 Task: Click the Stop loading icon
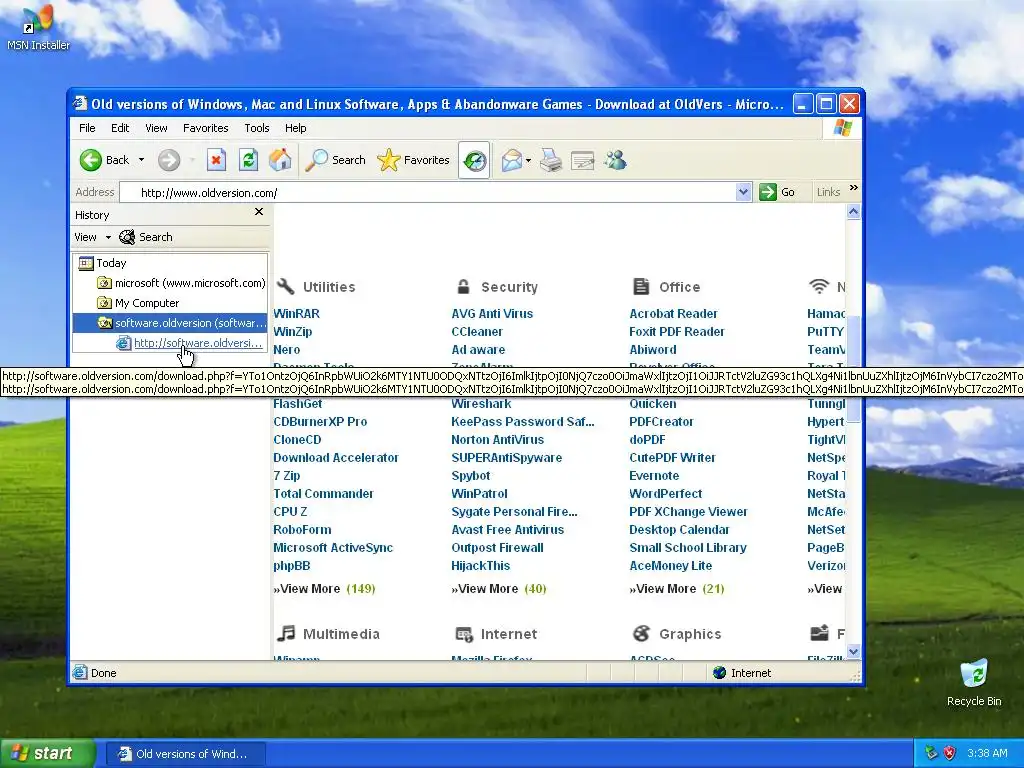(x=216, y=160)
